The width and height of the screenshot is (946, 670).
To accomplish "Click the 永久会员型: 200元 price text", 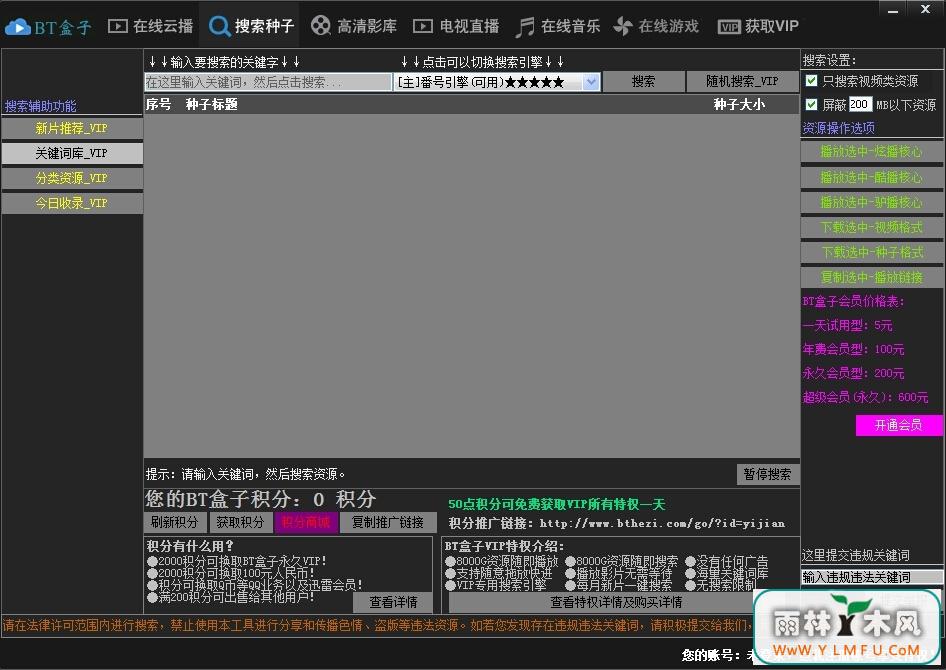I will [x=853, y=373].
